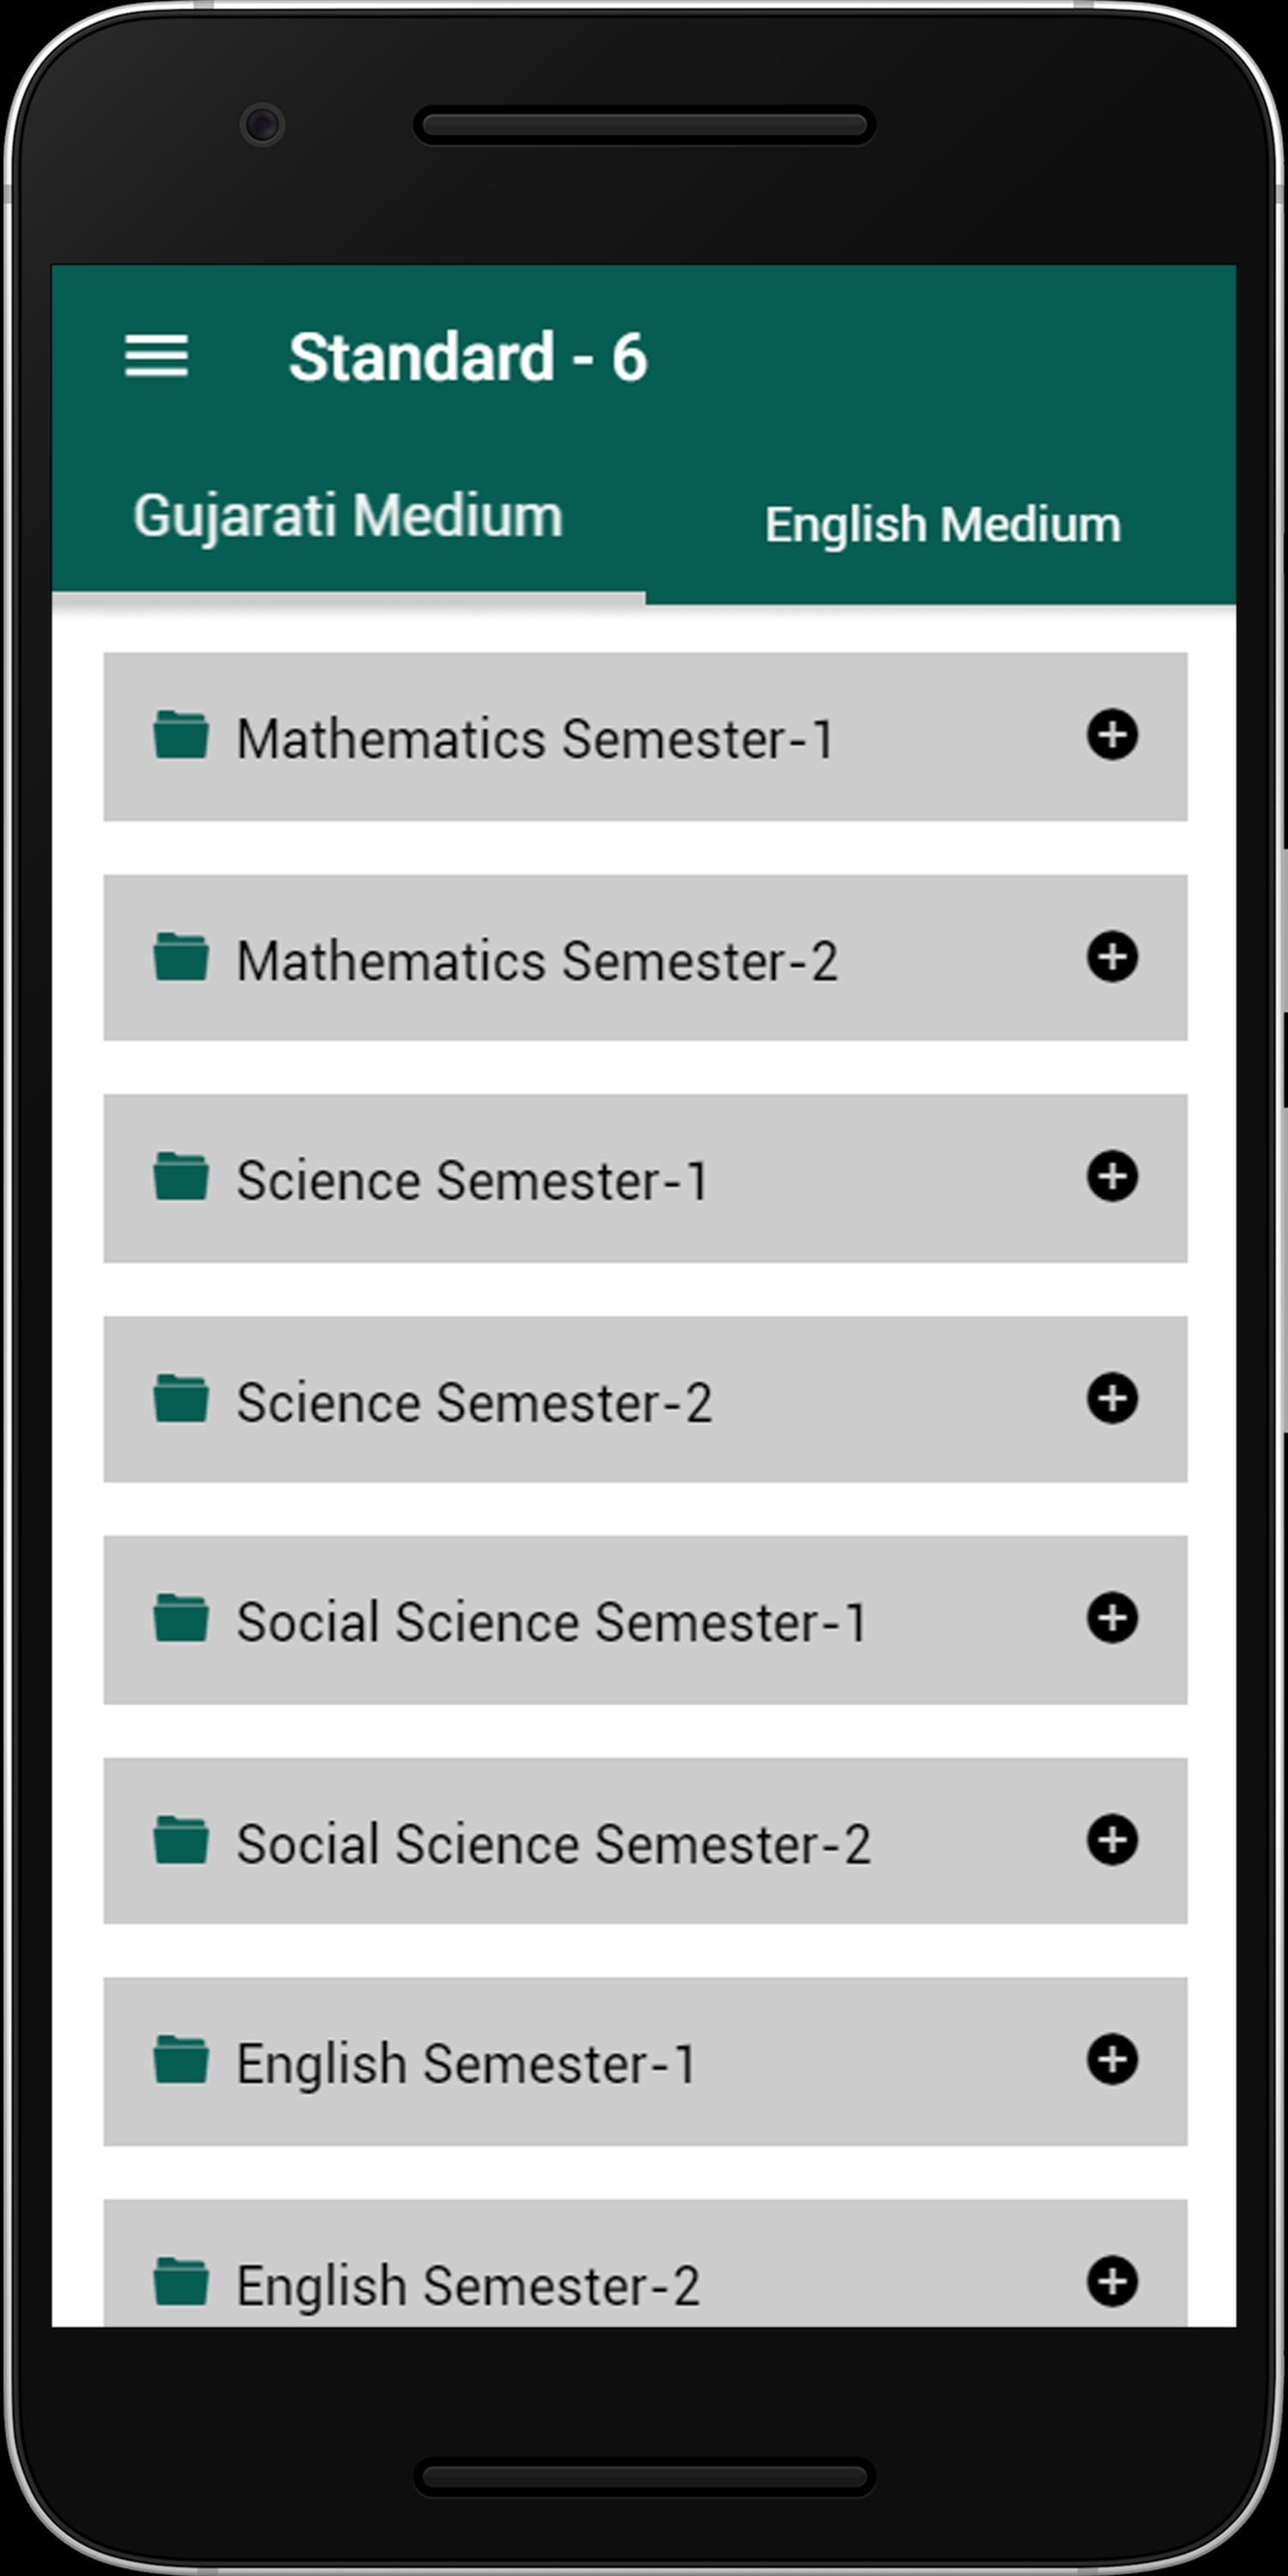
Task: Expand Science Semester-2 using plus button
Action: (x=1112, y=1399)
